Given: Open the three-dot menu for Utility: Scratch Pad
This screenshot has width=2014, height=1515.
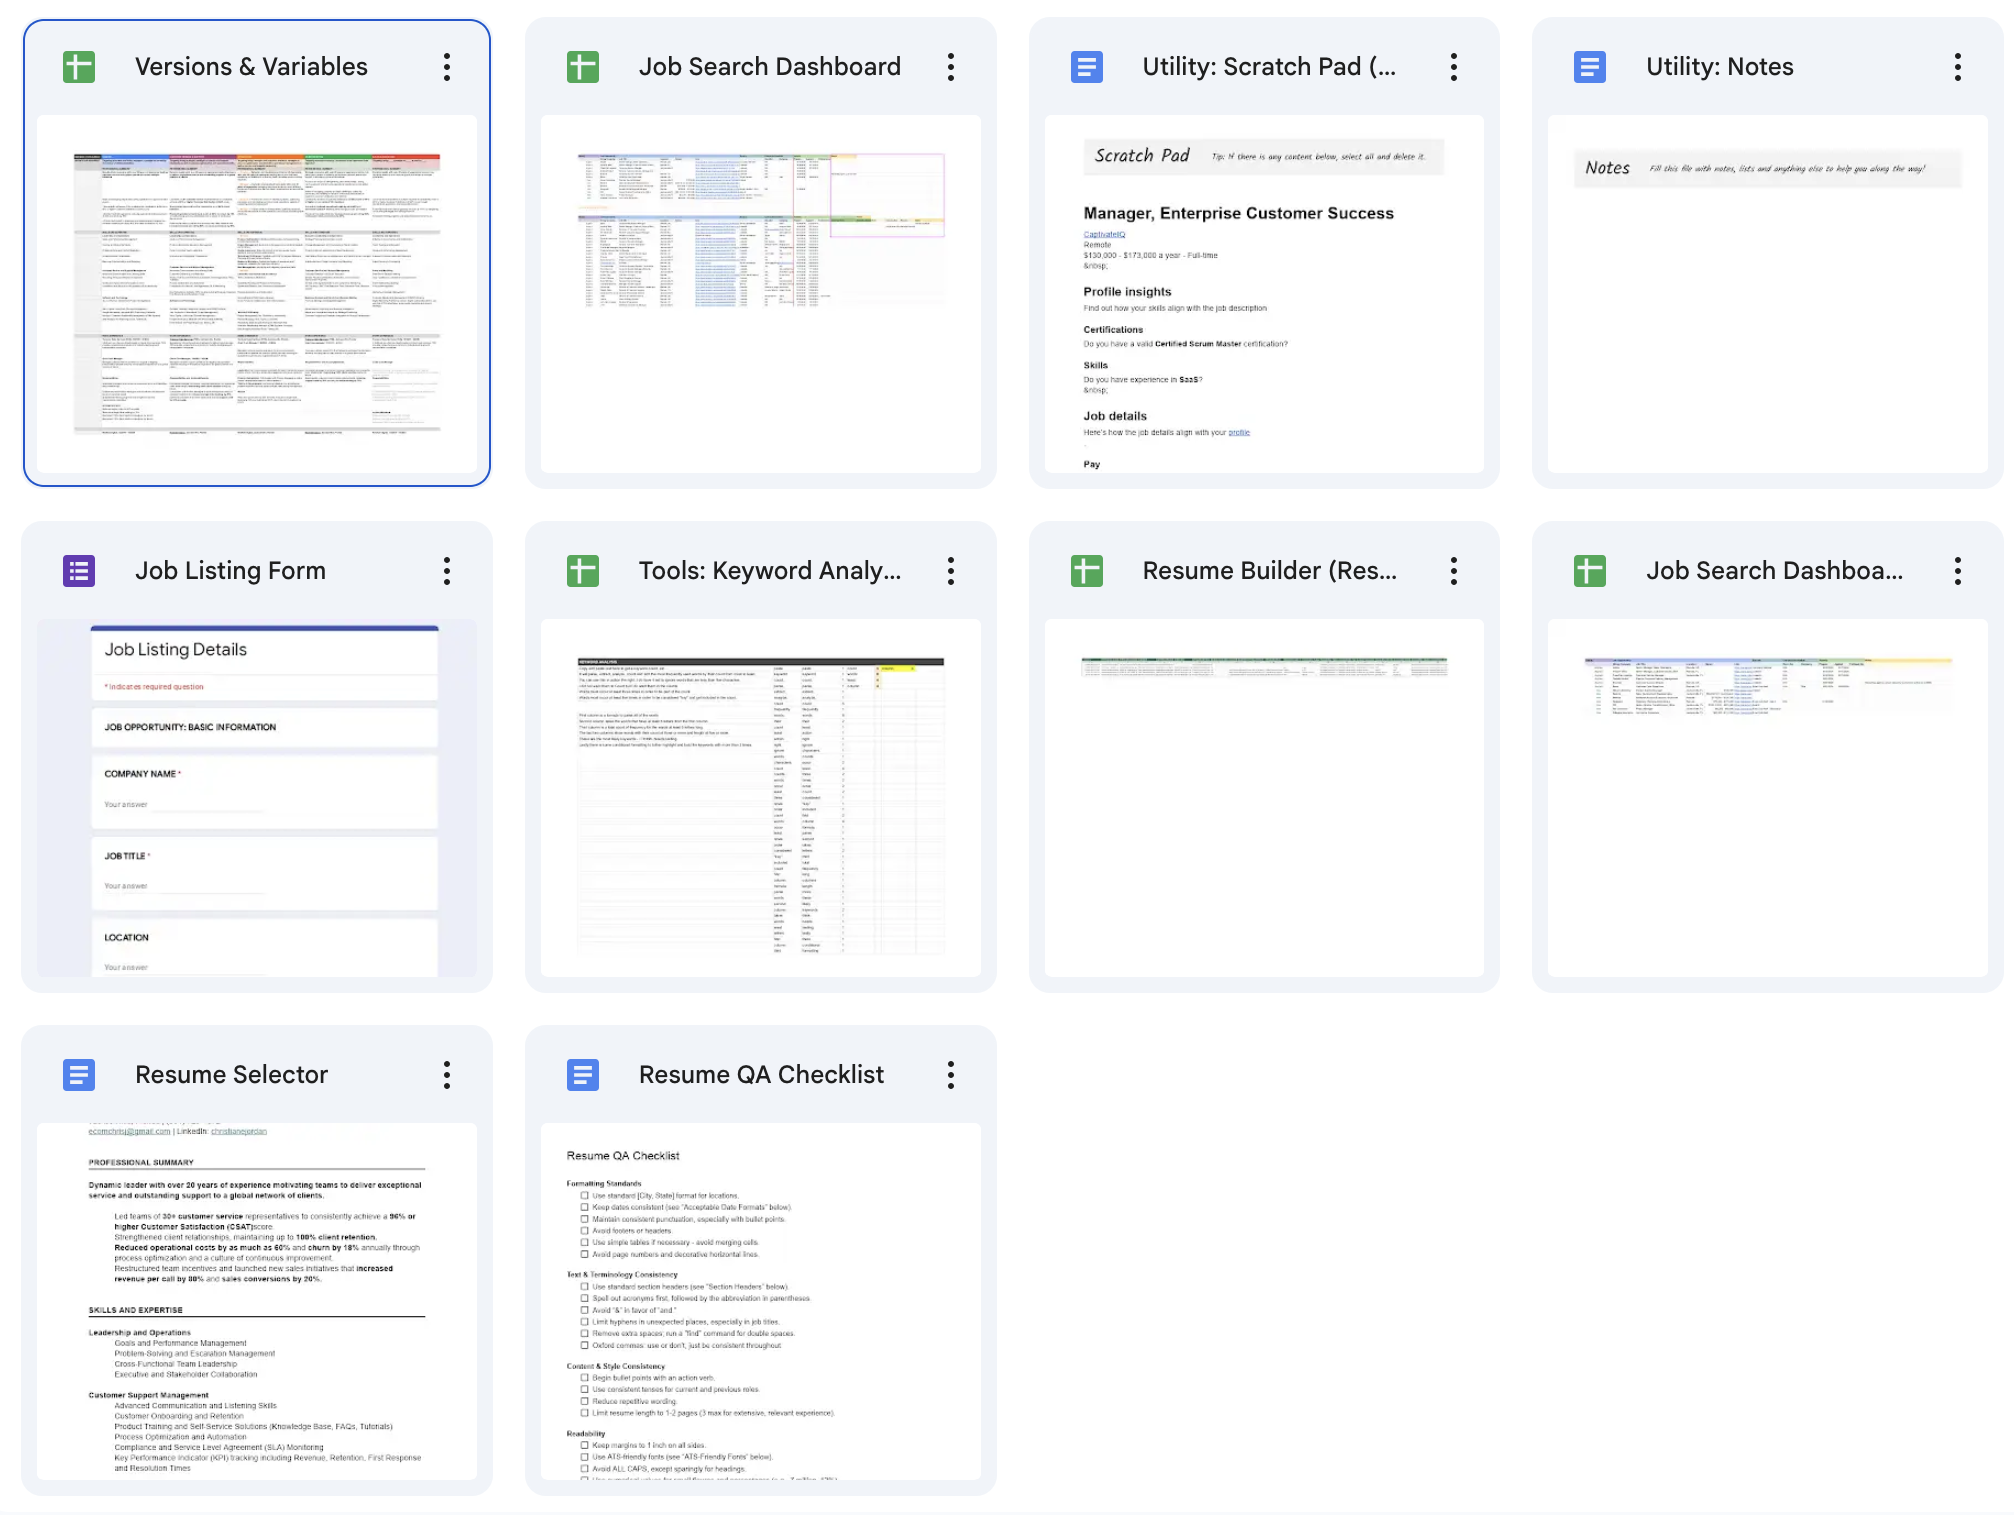Looking at the screenshot, I should pyautogui.click(x=1454, y=67).
